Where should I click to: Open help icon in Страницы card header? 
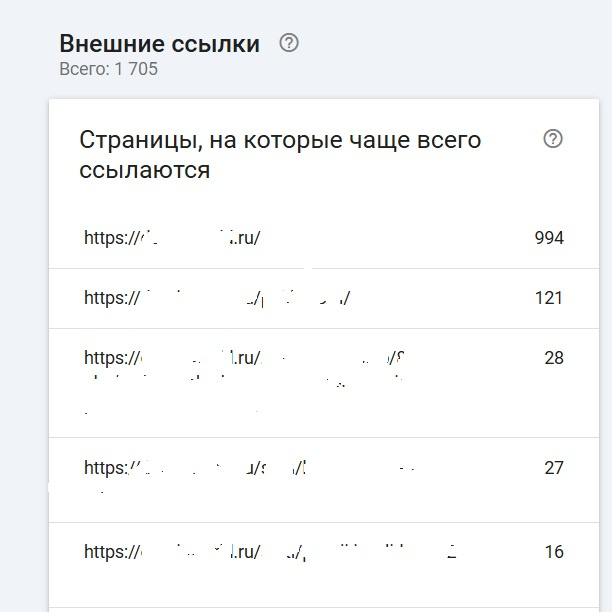tap(553, 139)
